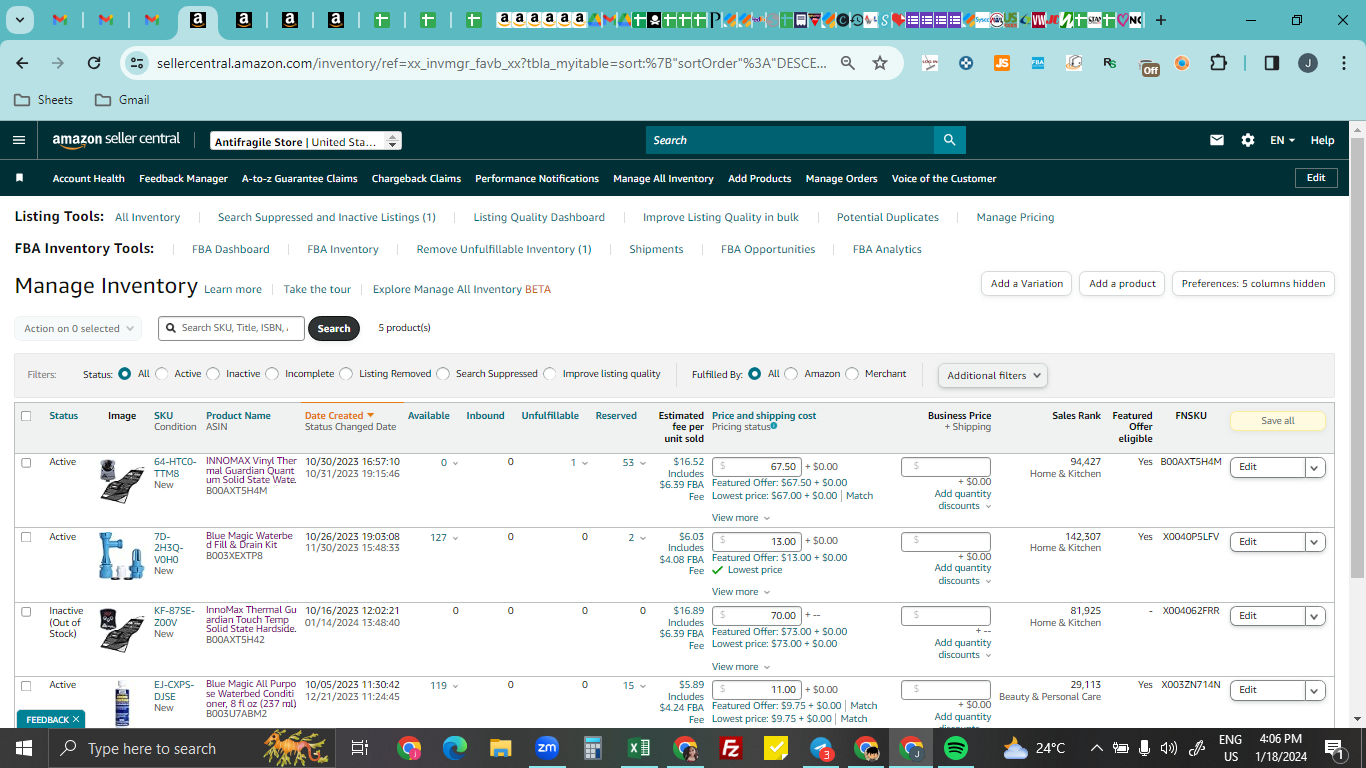Open the Edit dropdown arrow for SKU 7D-2H3Q-V0H0
This screenshot has height=768, width=1366.
pyautogui.click(x=1315, y=542)
